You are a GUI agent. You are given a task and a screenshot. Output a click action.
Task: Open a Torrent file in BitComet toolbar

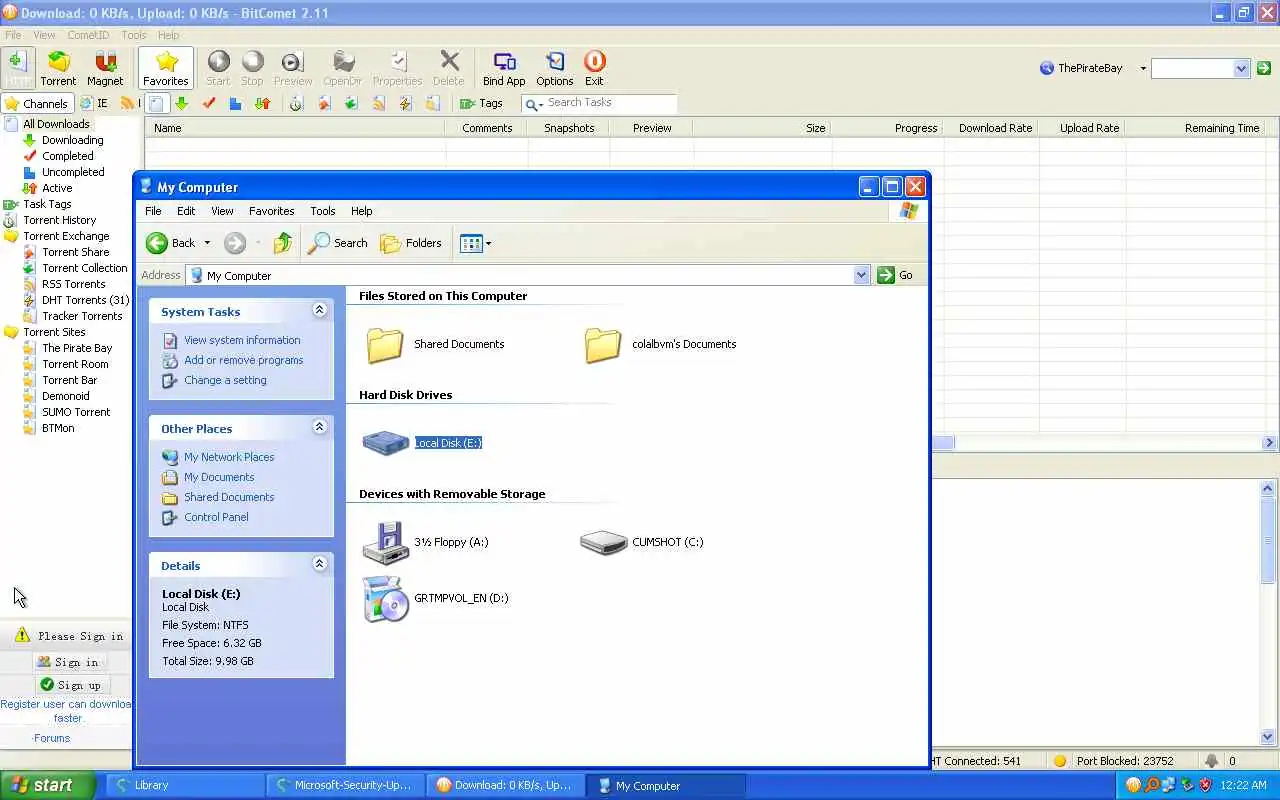point(58,68)
